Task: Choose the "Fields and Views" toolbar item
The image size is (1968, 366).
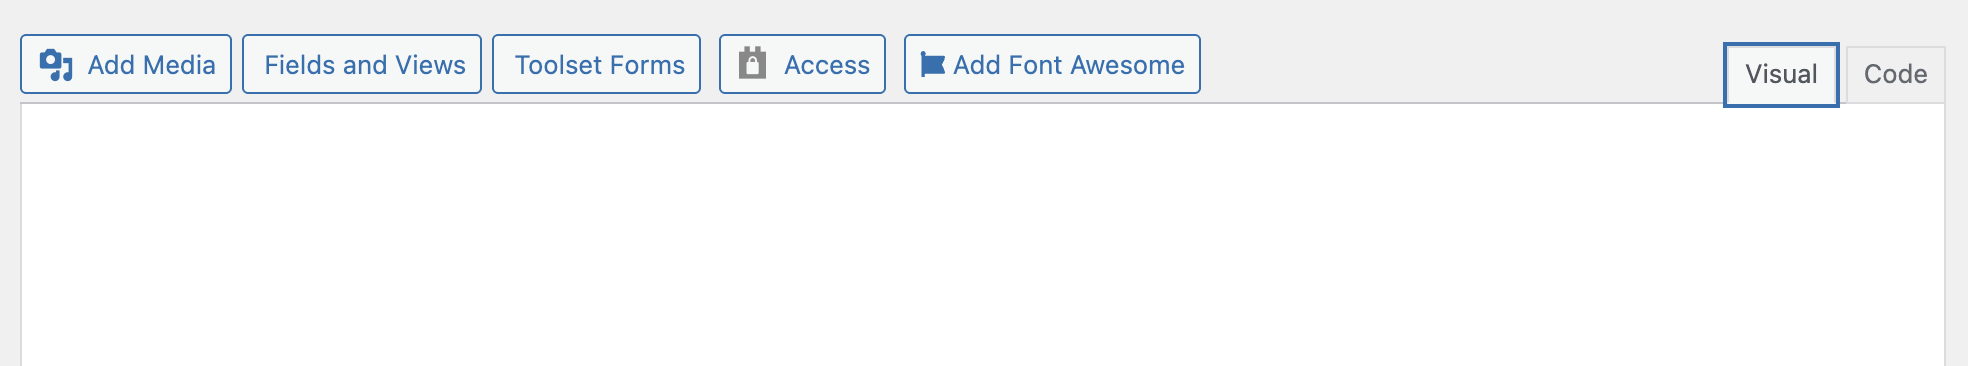Action: [365, 65]
